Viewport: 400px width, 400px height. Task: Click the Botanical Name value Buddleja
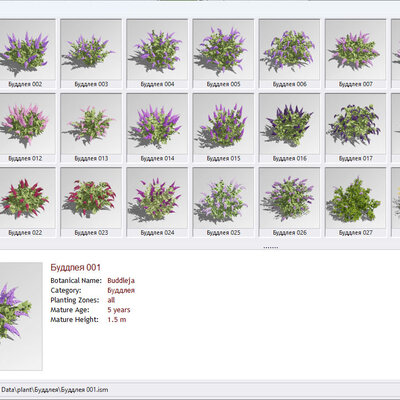[x=121, y=281]
